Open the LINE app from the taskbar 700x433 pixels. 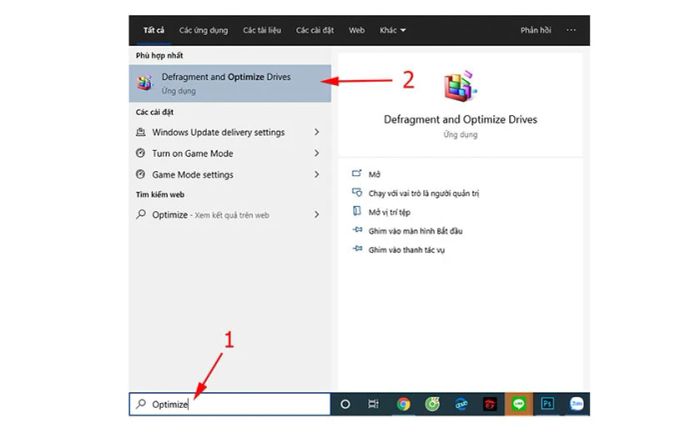[x=519, y=404]
